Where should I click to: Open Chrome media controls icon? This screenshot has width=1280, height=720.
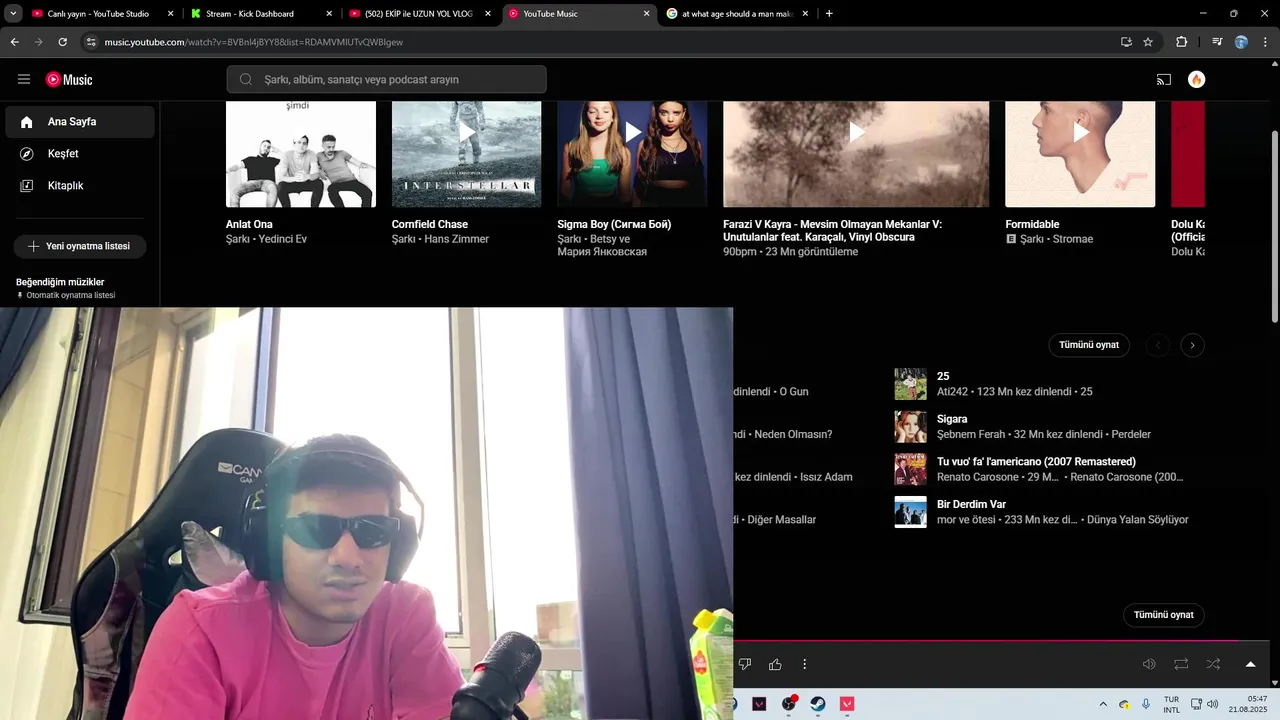pos(1217,42)
